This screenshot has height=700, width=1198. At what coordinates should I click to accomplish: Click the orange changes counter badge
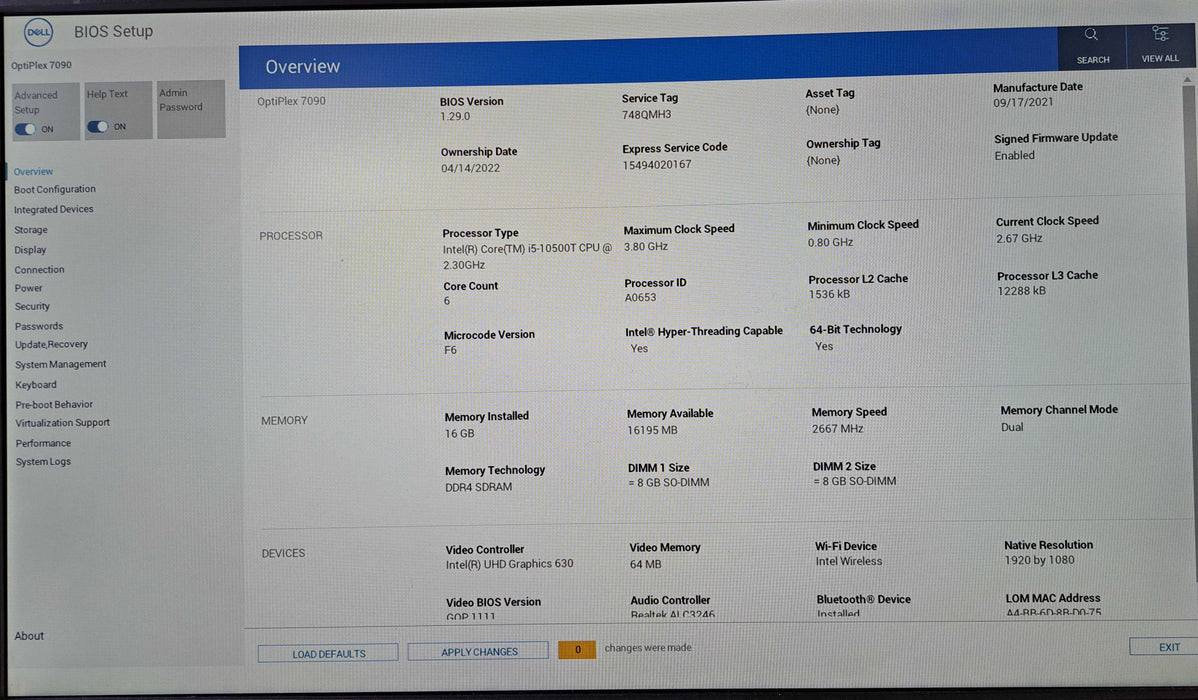[x=577, y=650]
